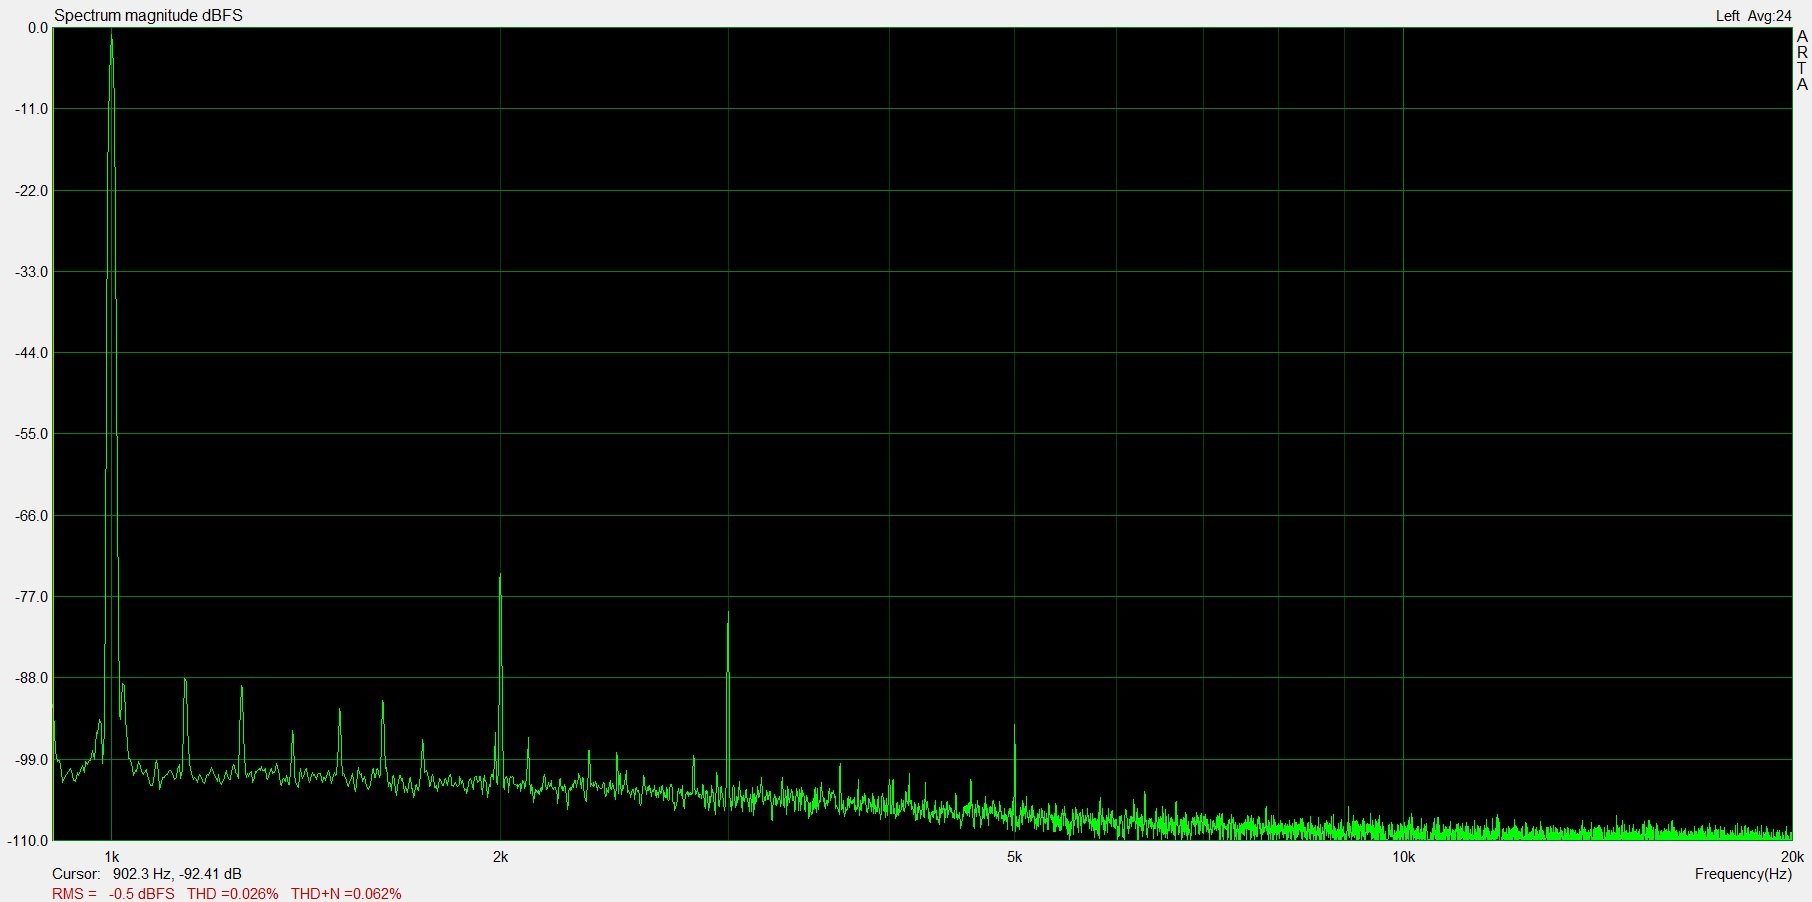Screen dimensions: 1812x902
Task: Click the 'Frequency(Hz)' axis label
Action: click(x=1743, y=875)
